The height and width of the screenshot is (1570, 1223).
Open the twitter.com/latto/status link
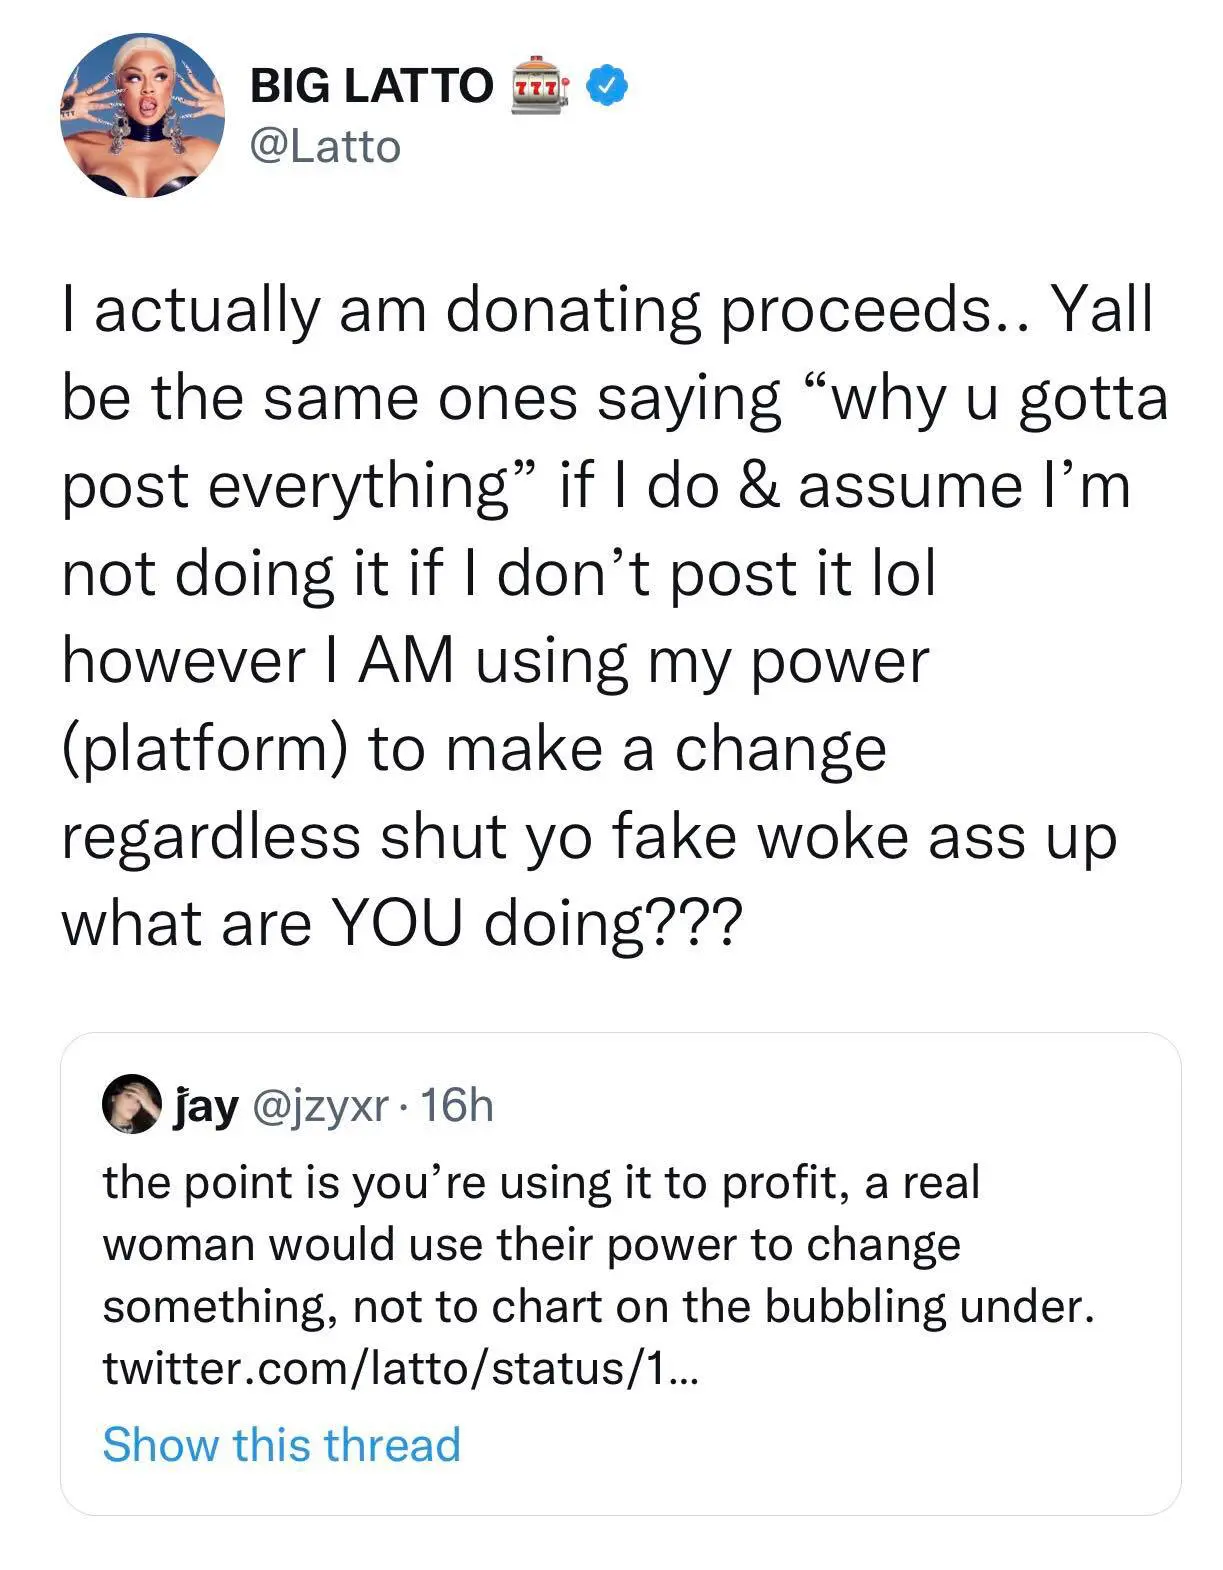pyautogui.click(x=402, y=1368)
